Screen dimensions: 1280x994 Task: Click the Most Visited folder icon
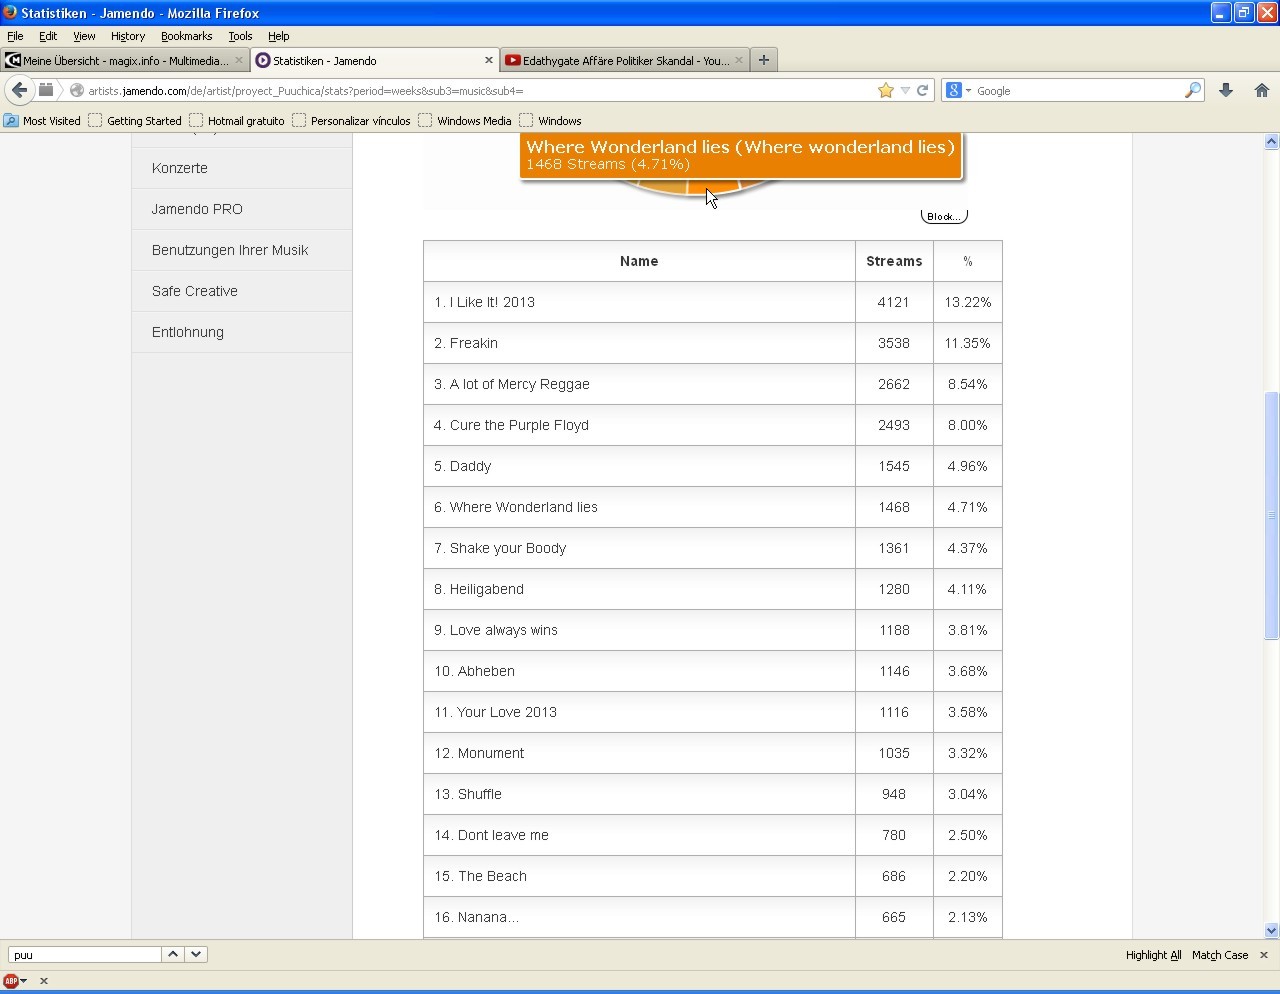[10, 121]
